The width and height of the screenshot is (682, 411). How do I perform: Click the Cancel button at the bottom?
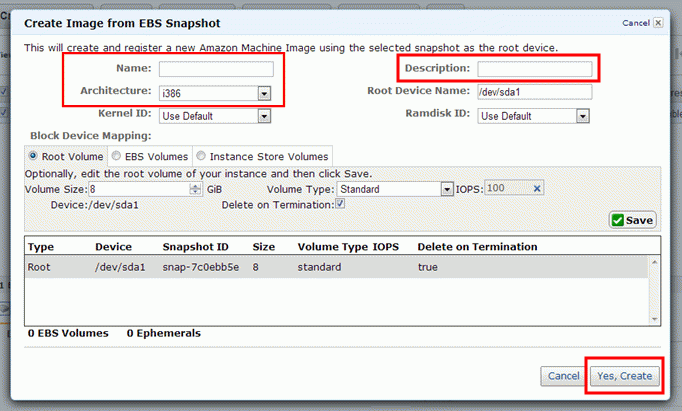click(563, 376)
